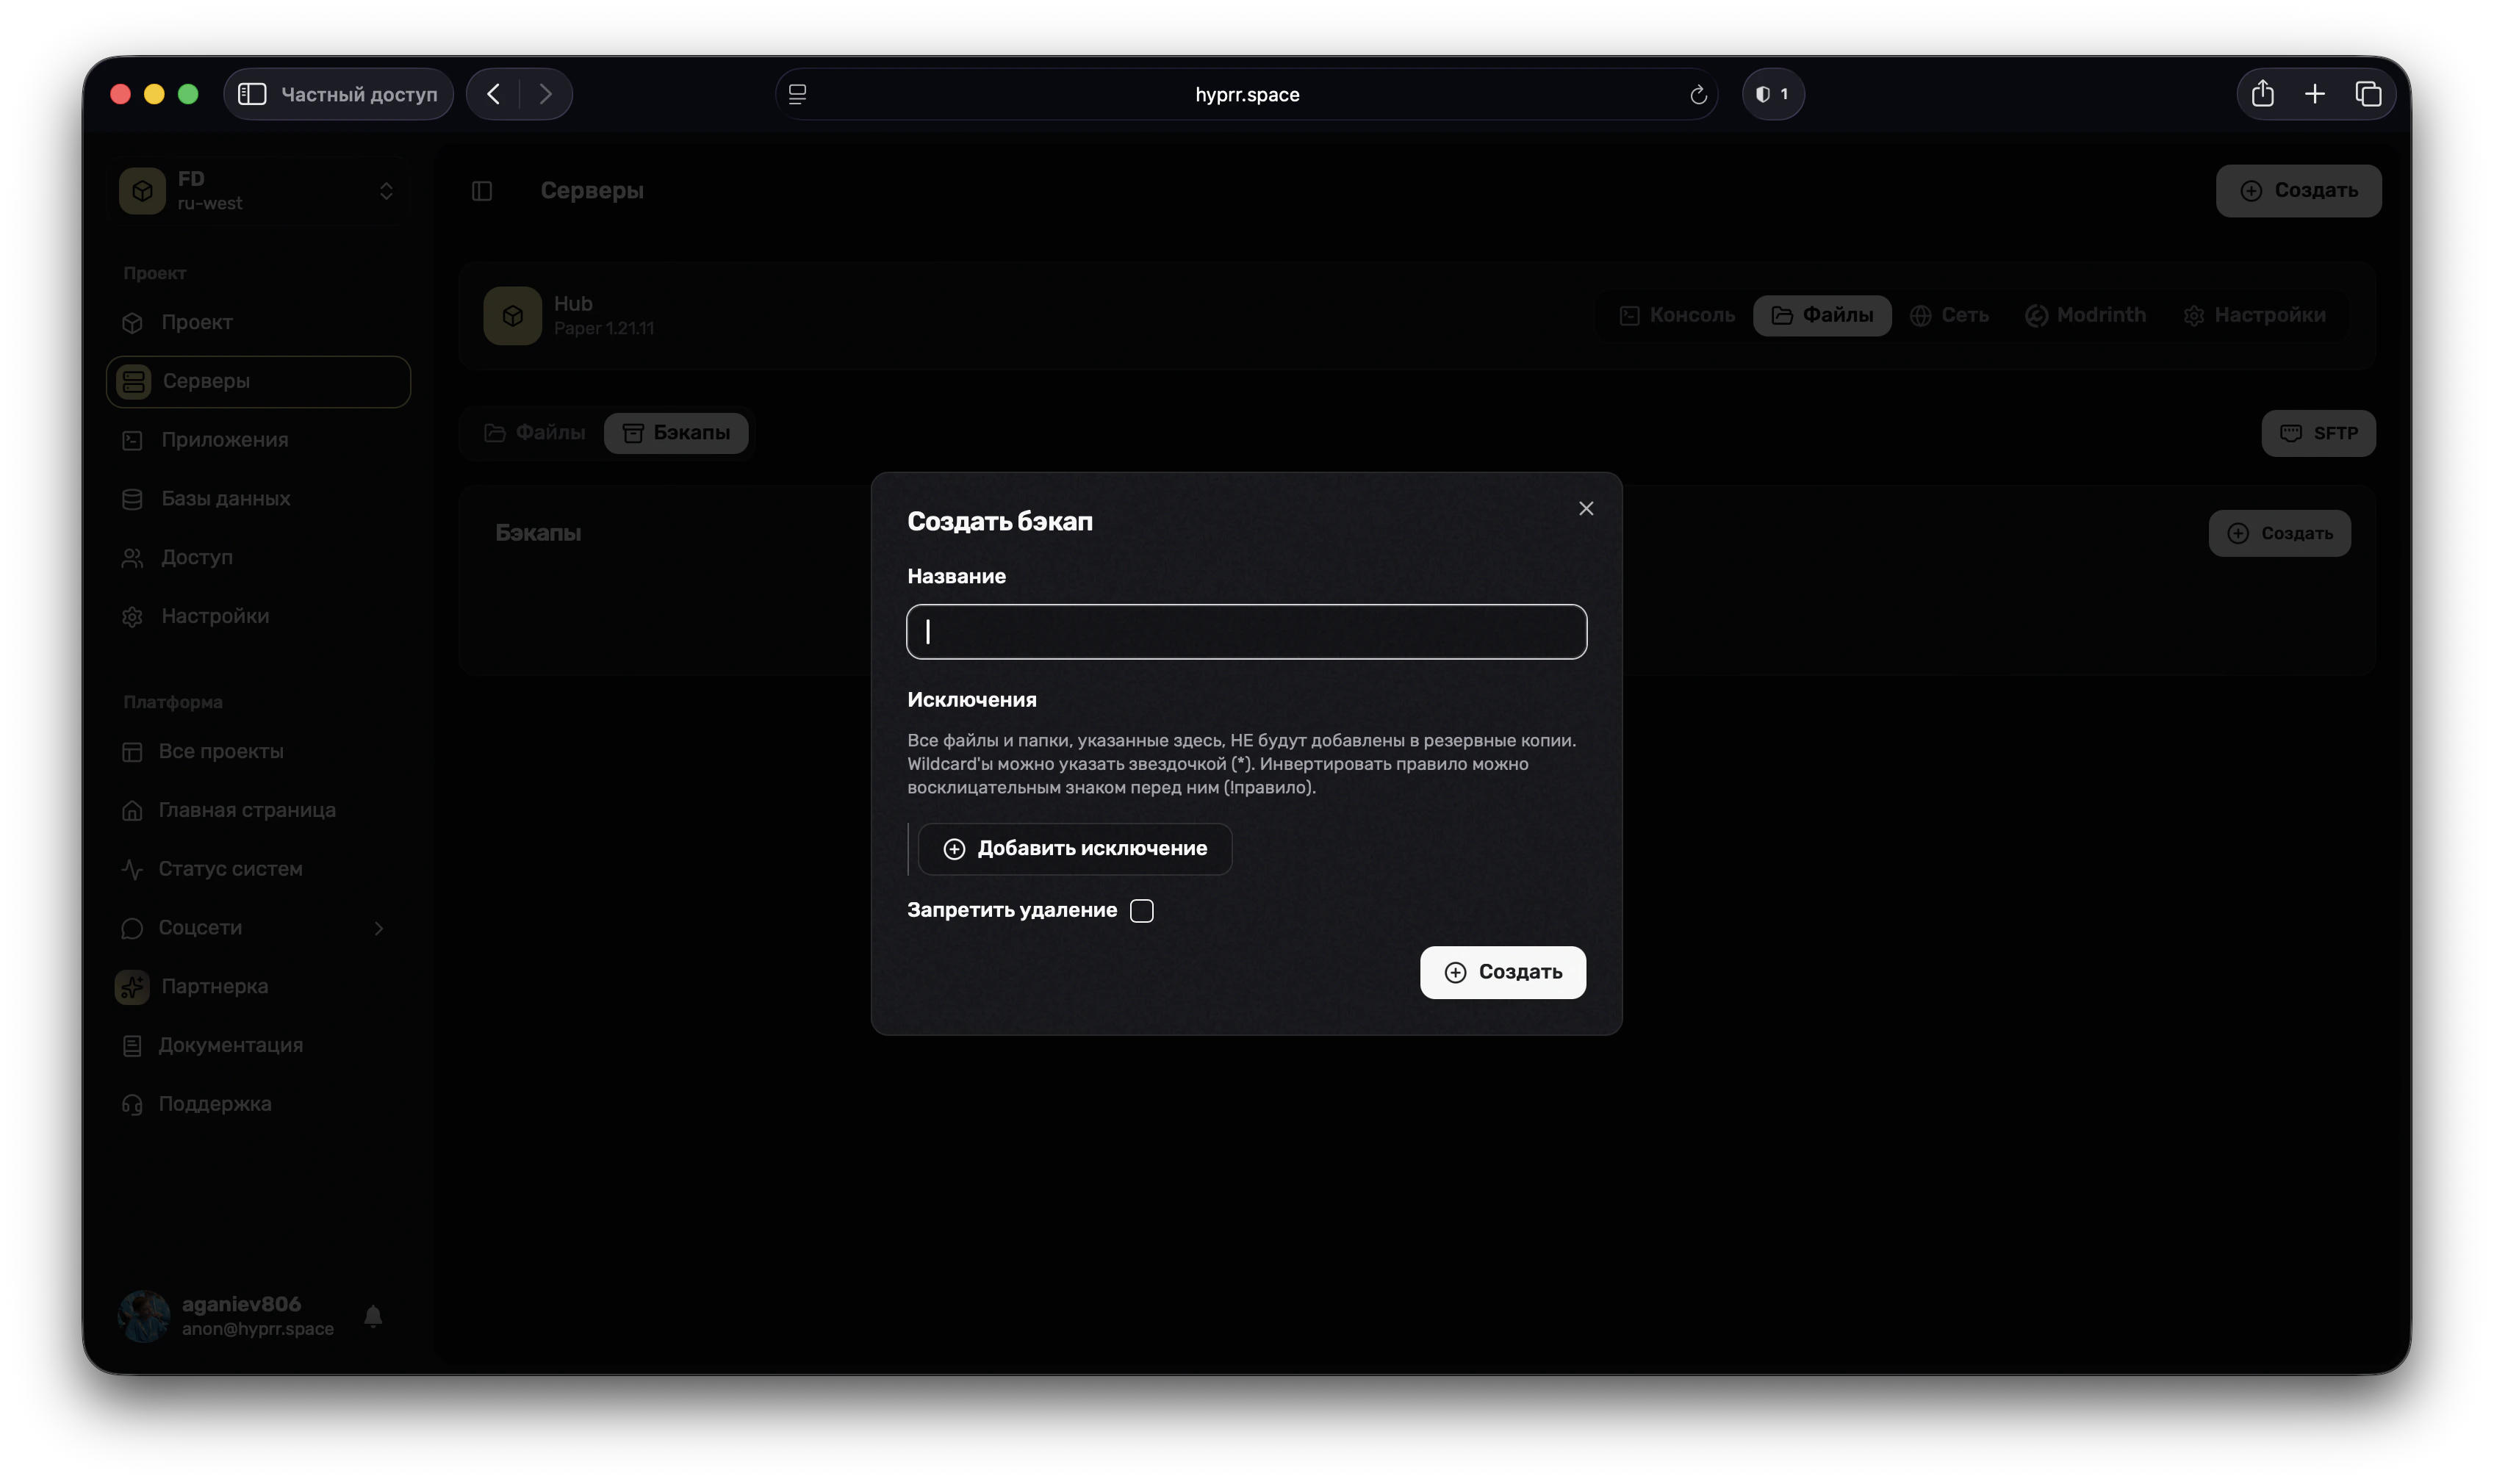Click the Частный доступ label

click(x=359, y=94)
